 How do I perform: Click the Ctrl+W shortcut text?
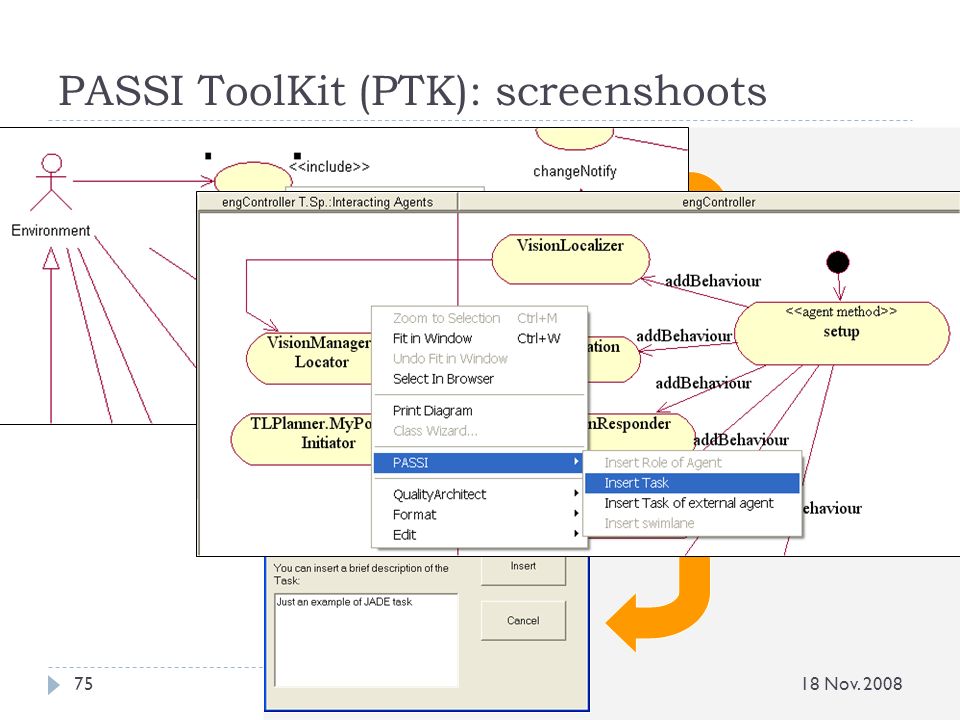coord(539,339)
